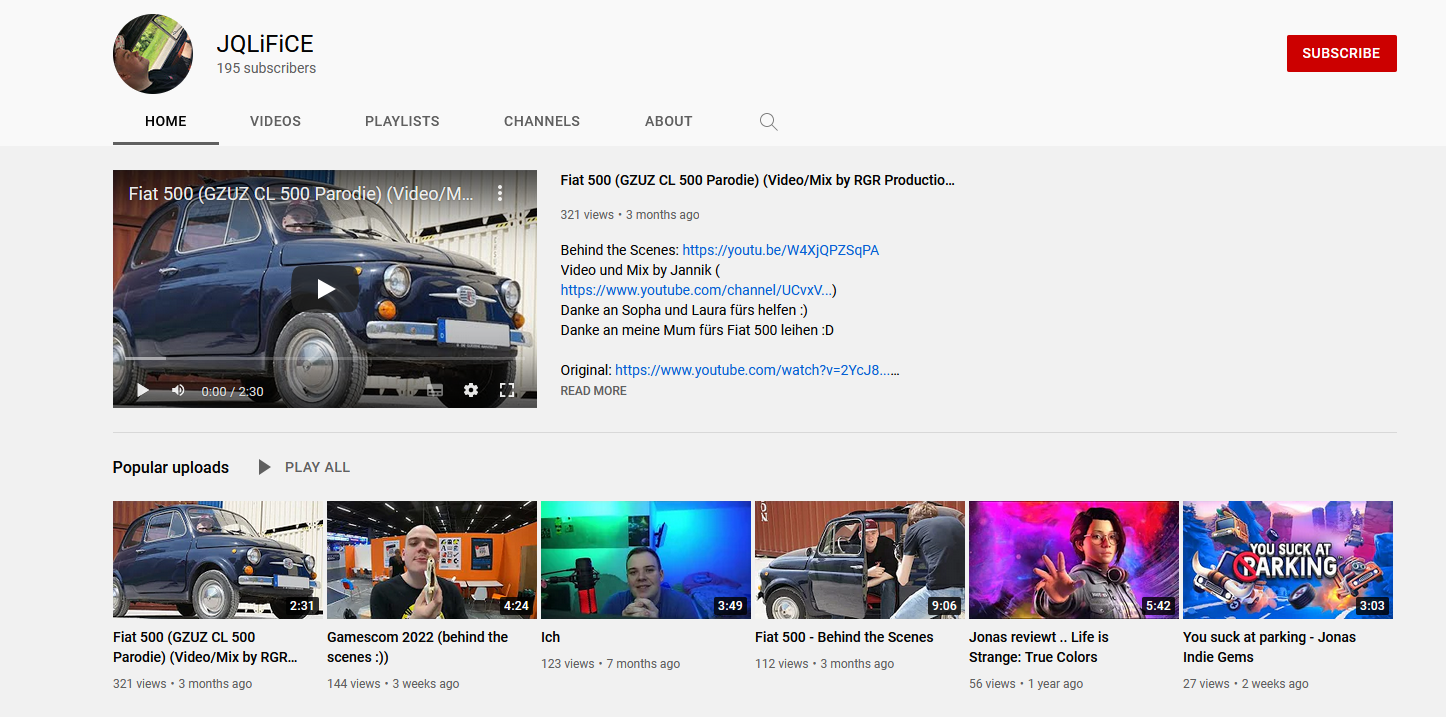Click '144 views • 3 weeks ago' text
Viewport: 1446px width, 717px height.
click(x=393, y=684)
